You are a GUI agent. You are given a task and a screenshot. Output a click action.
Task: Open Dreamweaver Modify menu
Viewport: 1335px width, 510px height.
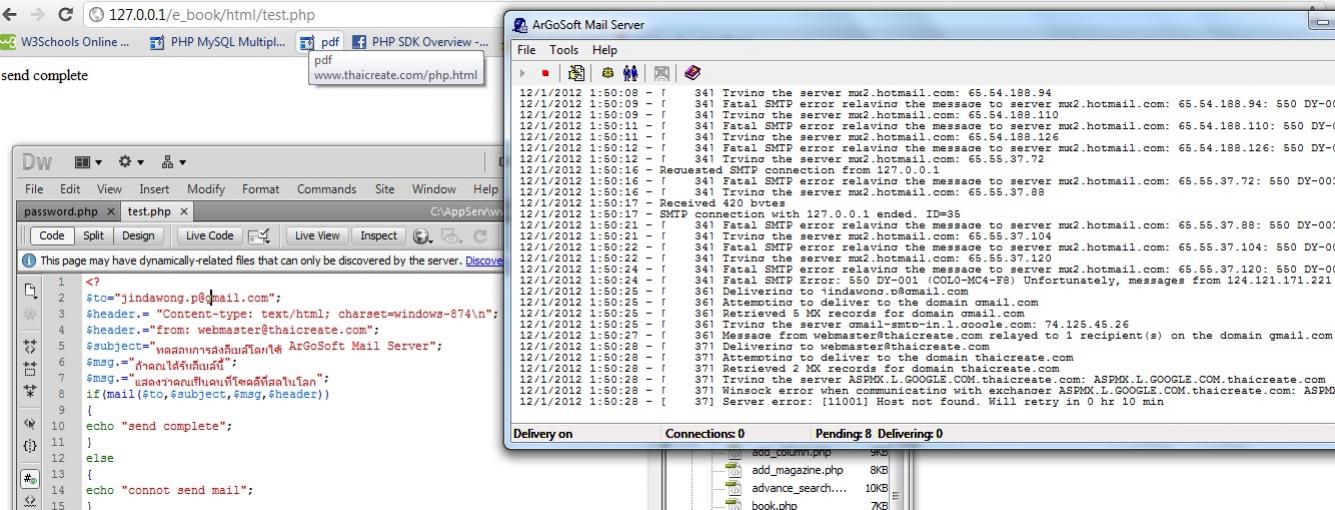pyautogui.click(x=206, y=189)
